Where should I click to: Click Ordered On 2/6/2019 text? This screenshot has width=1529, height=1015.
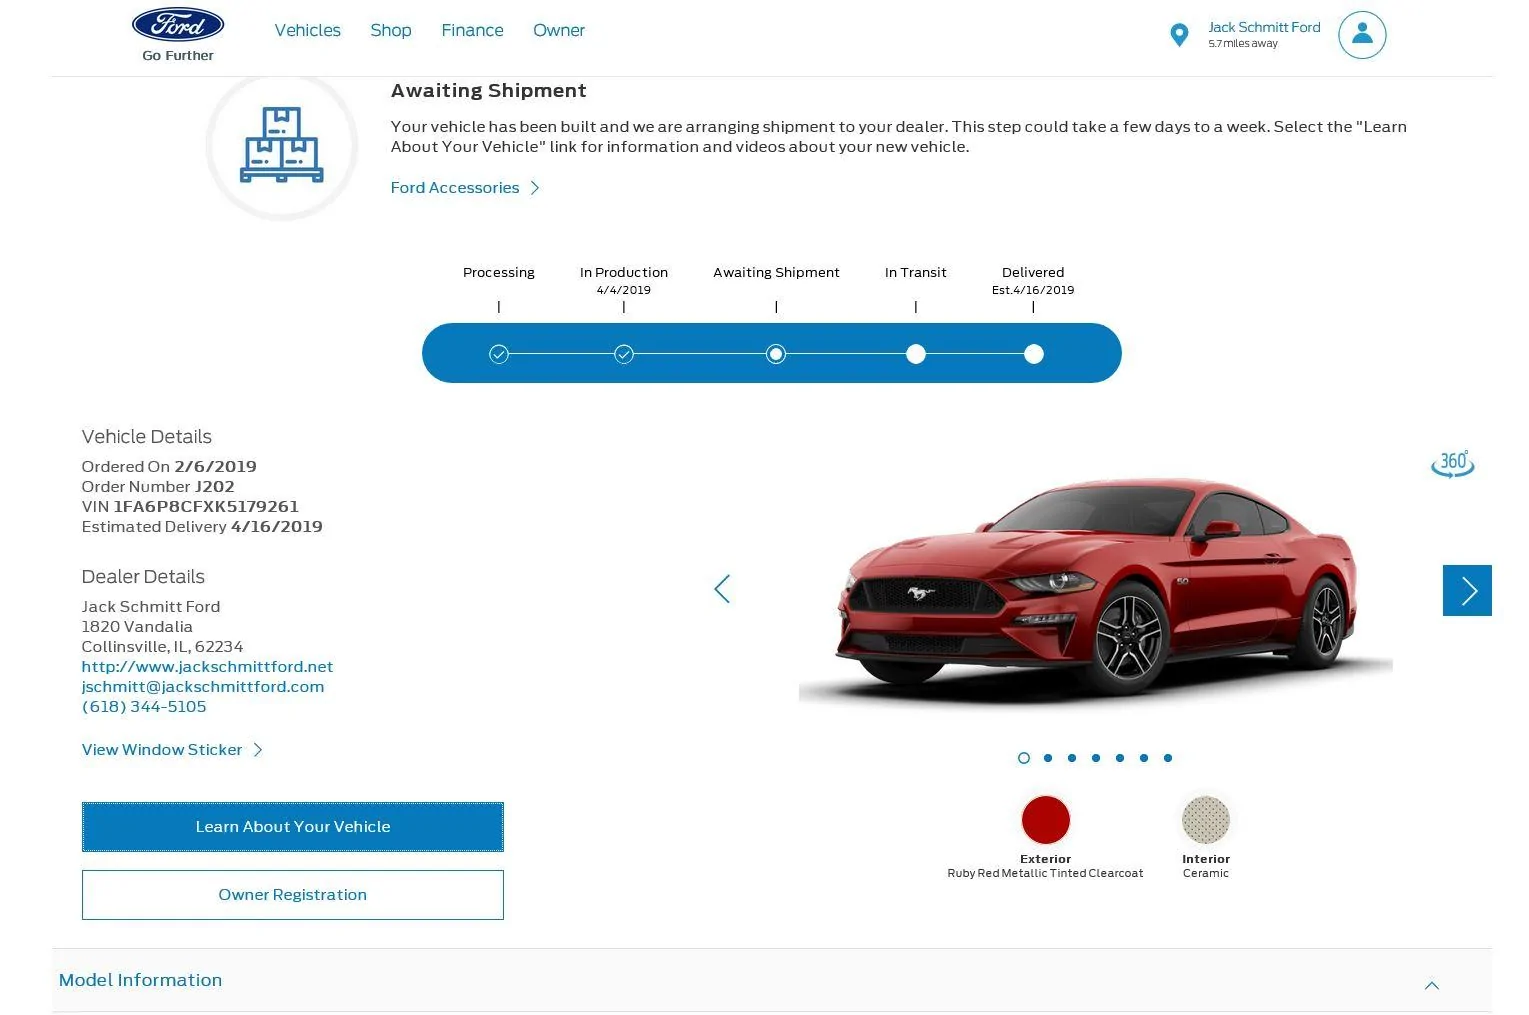[169, 467]
